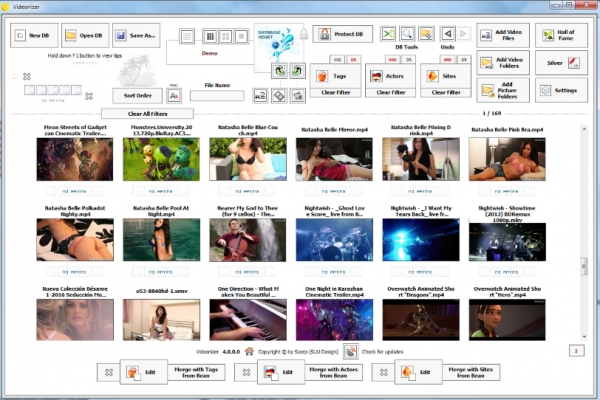600x400 pixels.
Task: Select the dense nine-square grid view icon
Action: [210, 36]
